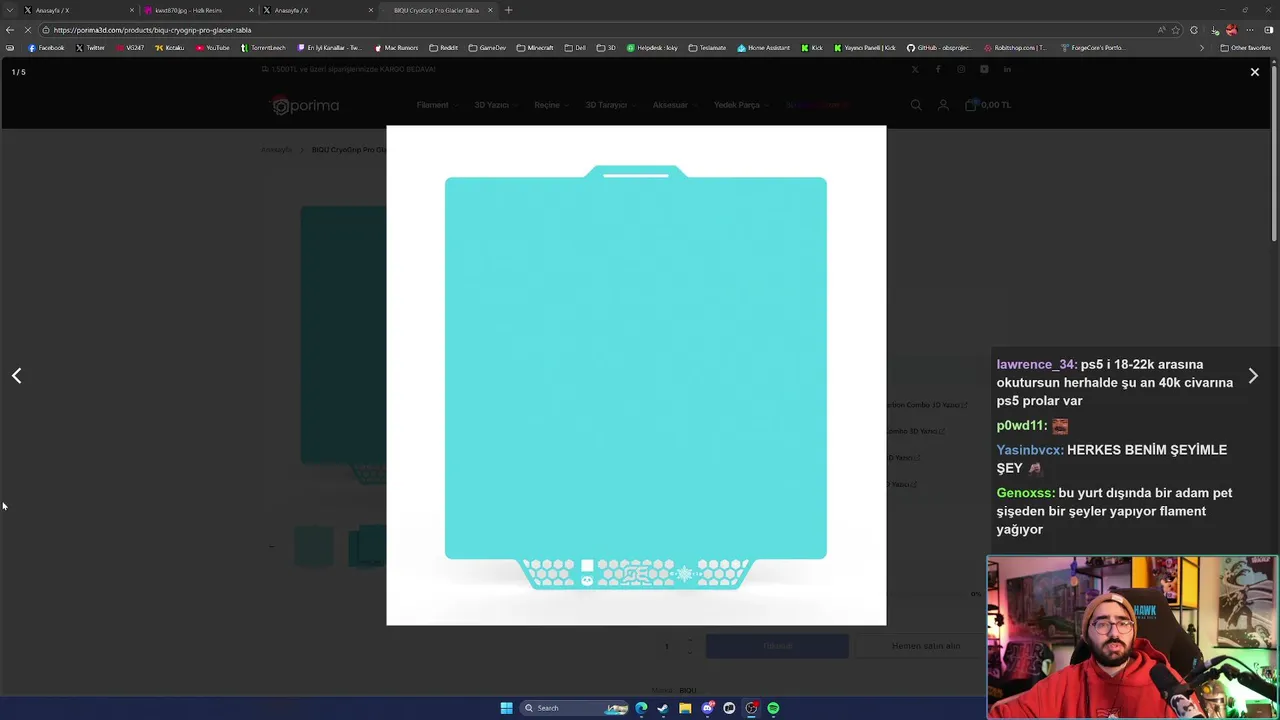
Task: Stop loading the page
Action: (x=28, y=30)
